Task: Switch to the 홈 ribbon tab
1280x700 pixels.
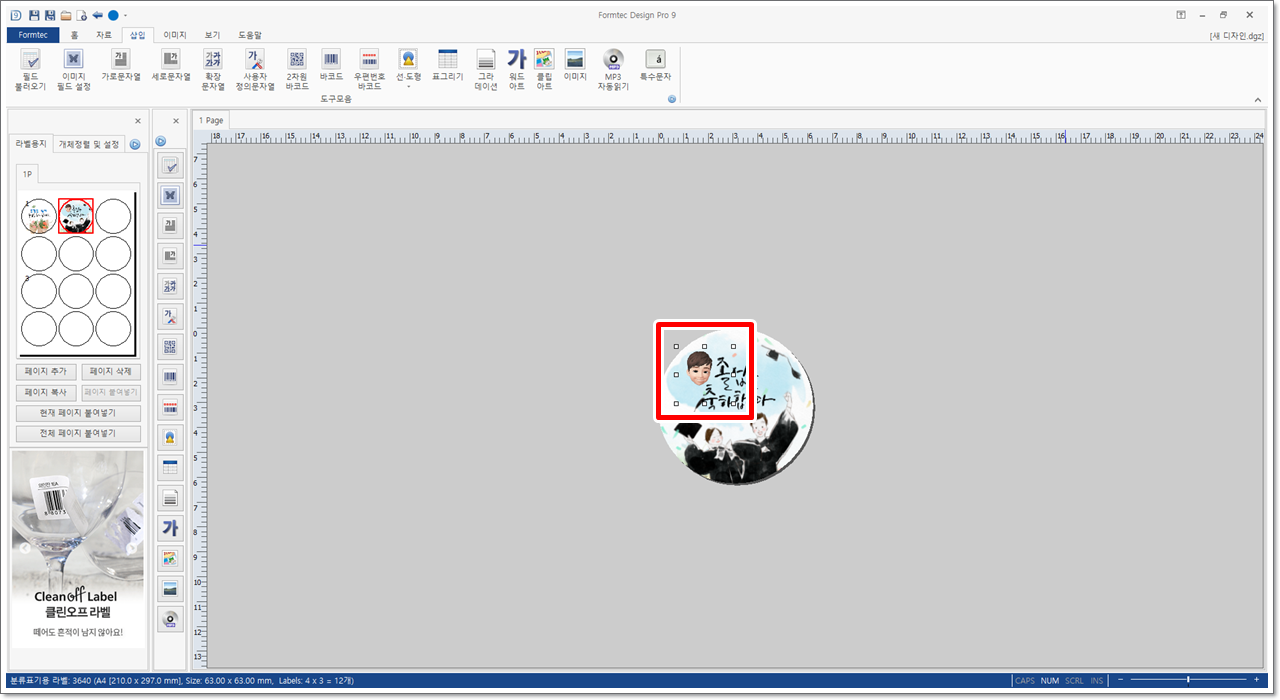Action: (x=75, y=35)
